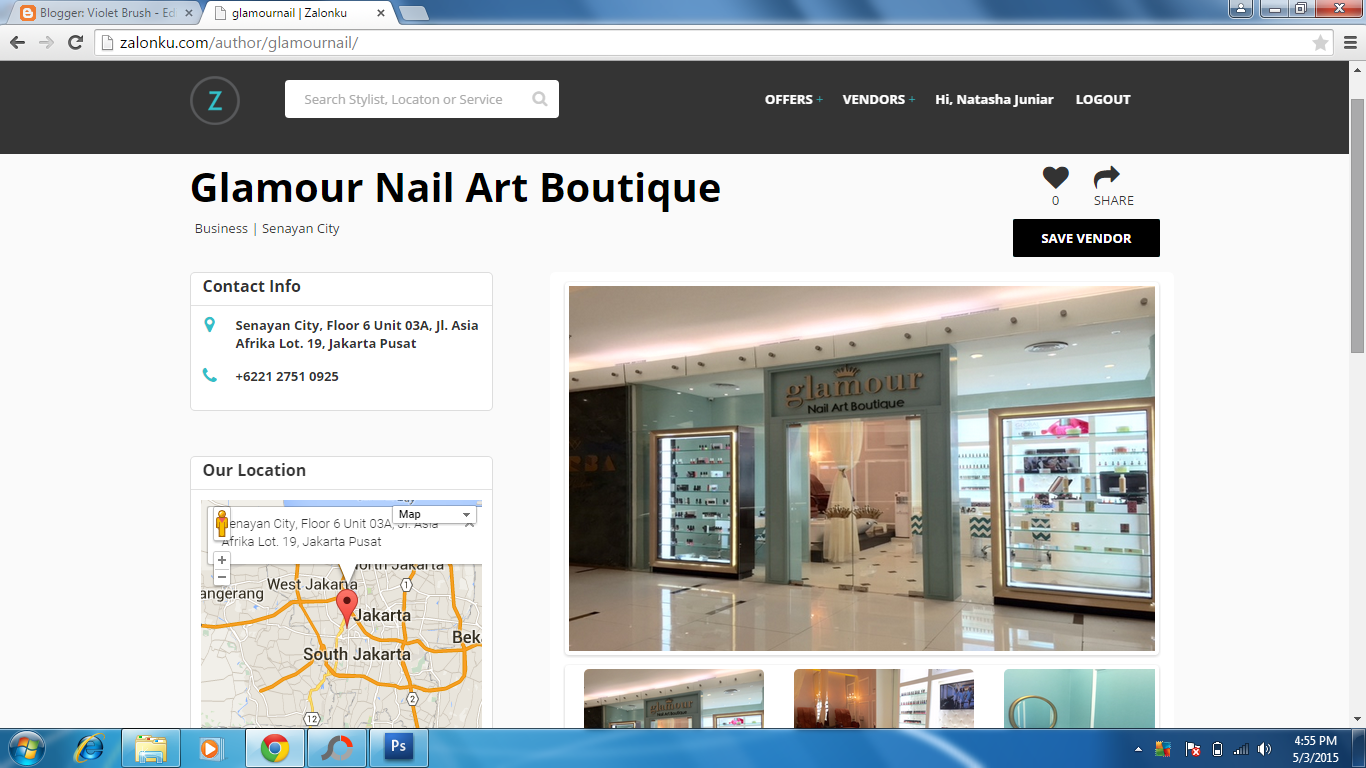Show hidden tray icons
1366x768 pixels.
1138,749
